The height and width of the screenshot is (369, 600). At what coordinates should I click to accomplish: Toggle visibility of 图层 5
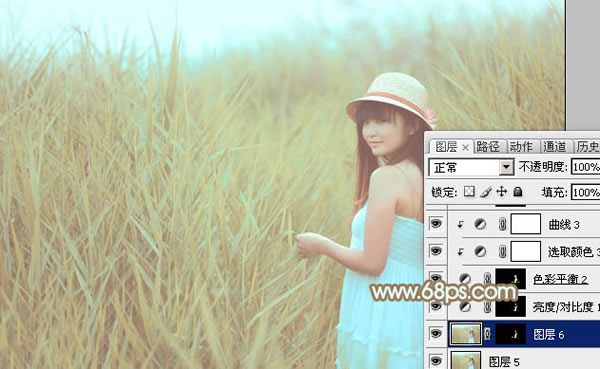[435, 360]
